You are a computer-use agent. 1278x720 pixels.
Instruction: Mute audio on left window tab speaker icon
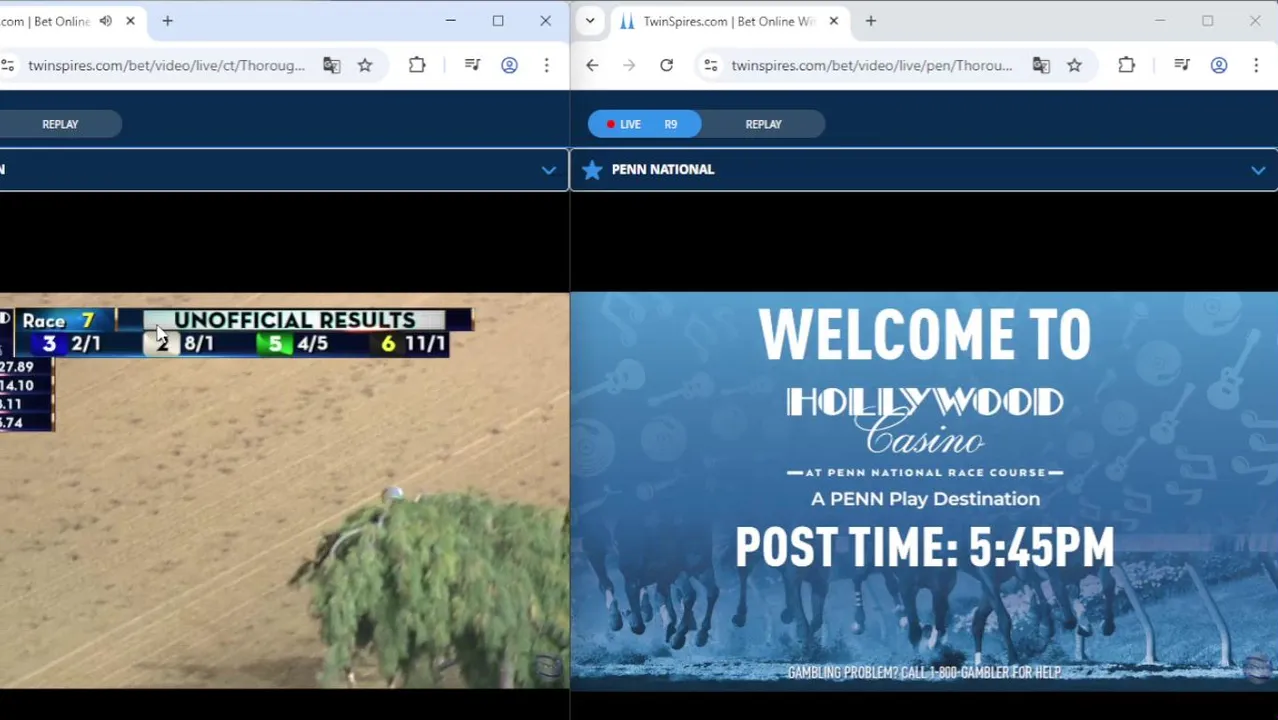106,21
